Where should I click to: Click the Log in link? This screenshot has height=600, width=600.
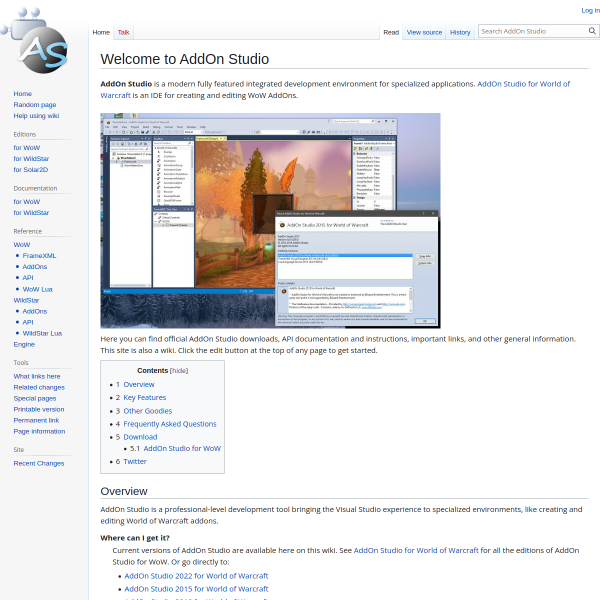pyautogui.click(x=590, y=11)
